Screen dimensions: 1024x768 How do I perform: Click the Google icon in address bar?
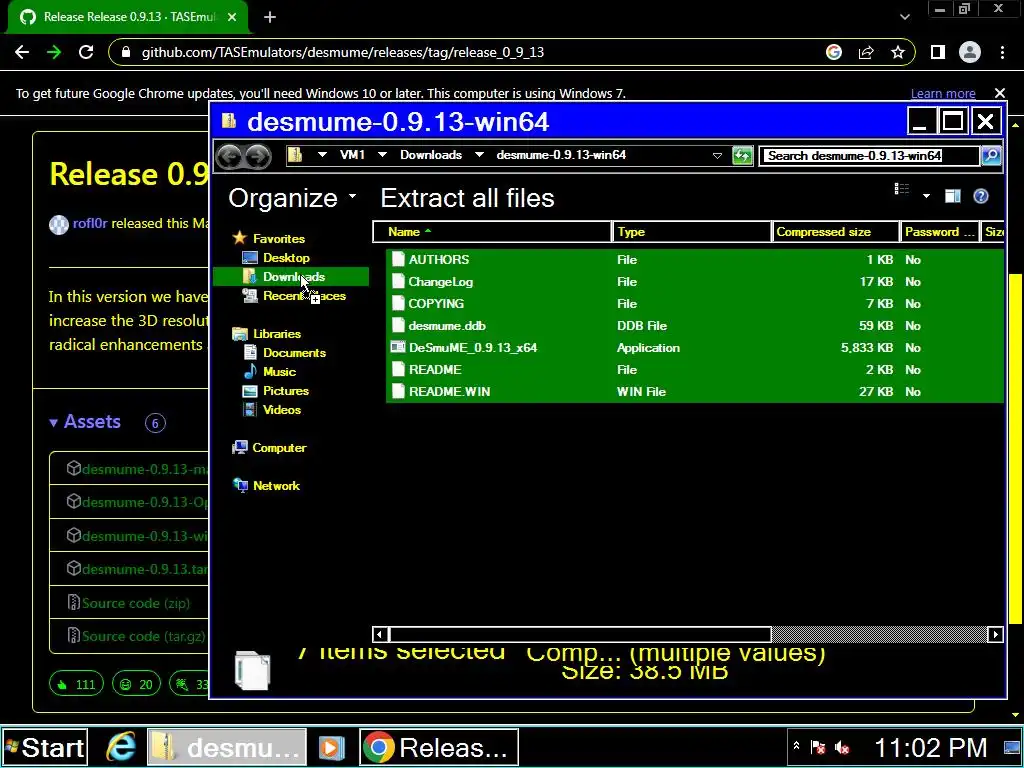[x=834, y=52]
